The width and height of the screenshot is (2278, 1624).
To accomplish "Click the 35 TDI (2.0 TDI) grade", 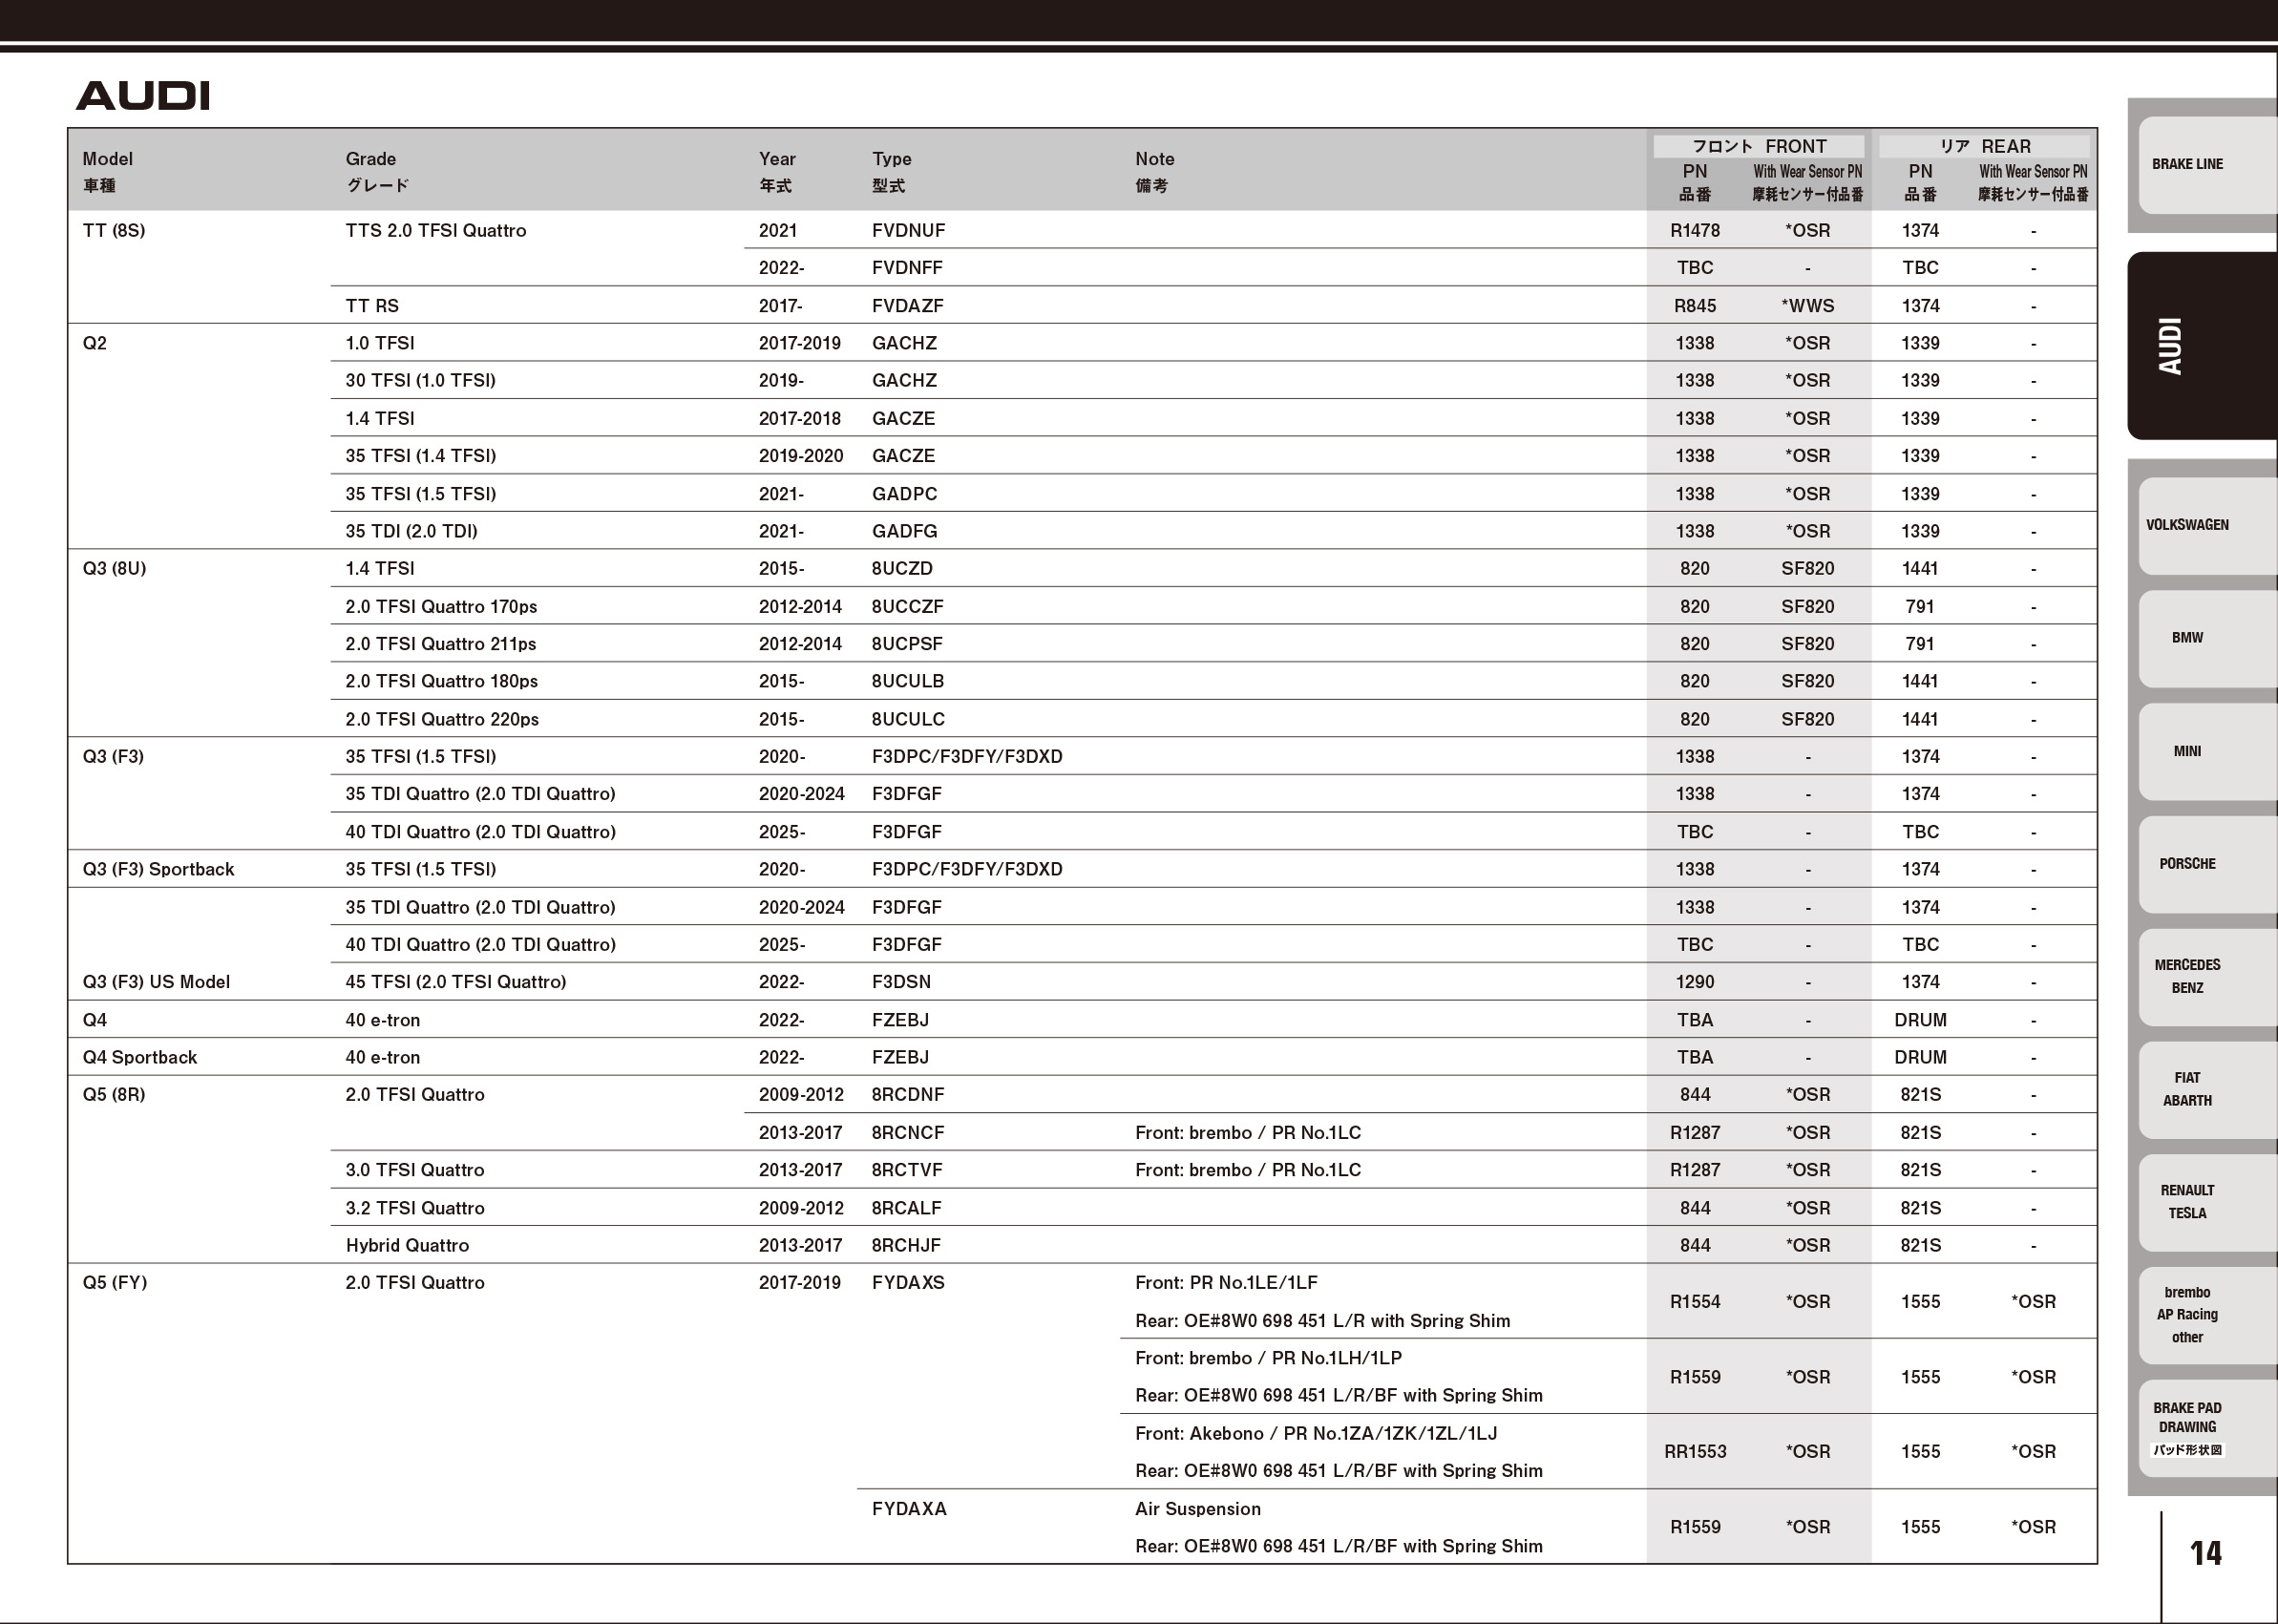I will [x=411, y=531].
